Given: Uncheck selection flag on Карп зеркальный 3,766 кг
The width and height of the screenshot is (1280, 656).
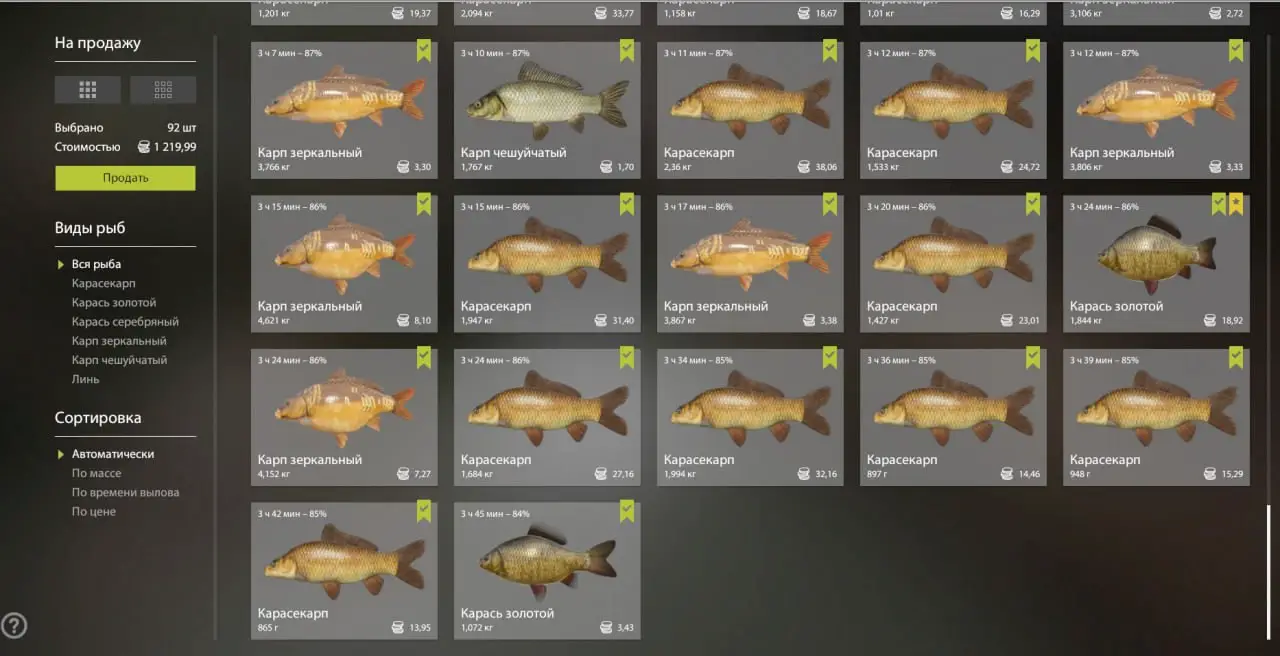Looking at the screenshot, I should click(x=424, y=51).
